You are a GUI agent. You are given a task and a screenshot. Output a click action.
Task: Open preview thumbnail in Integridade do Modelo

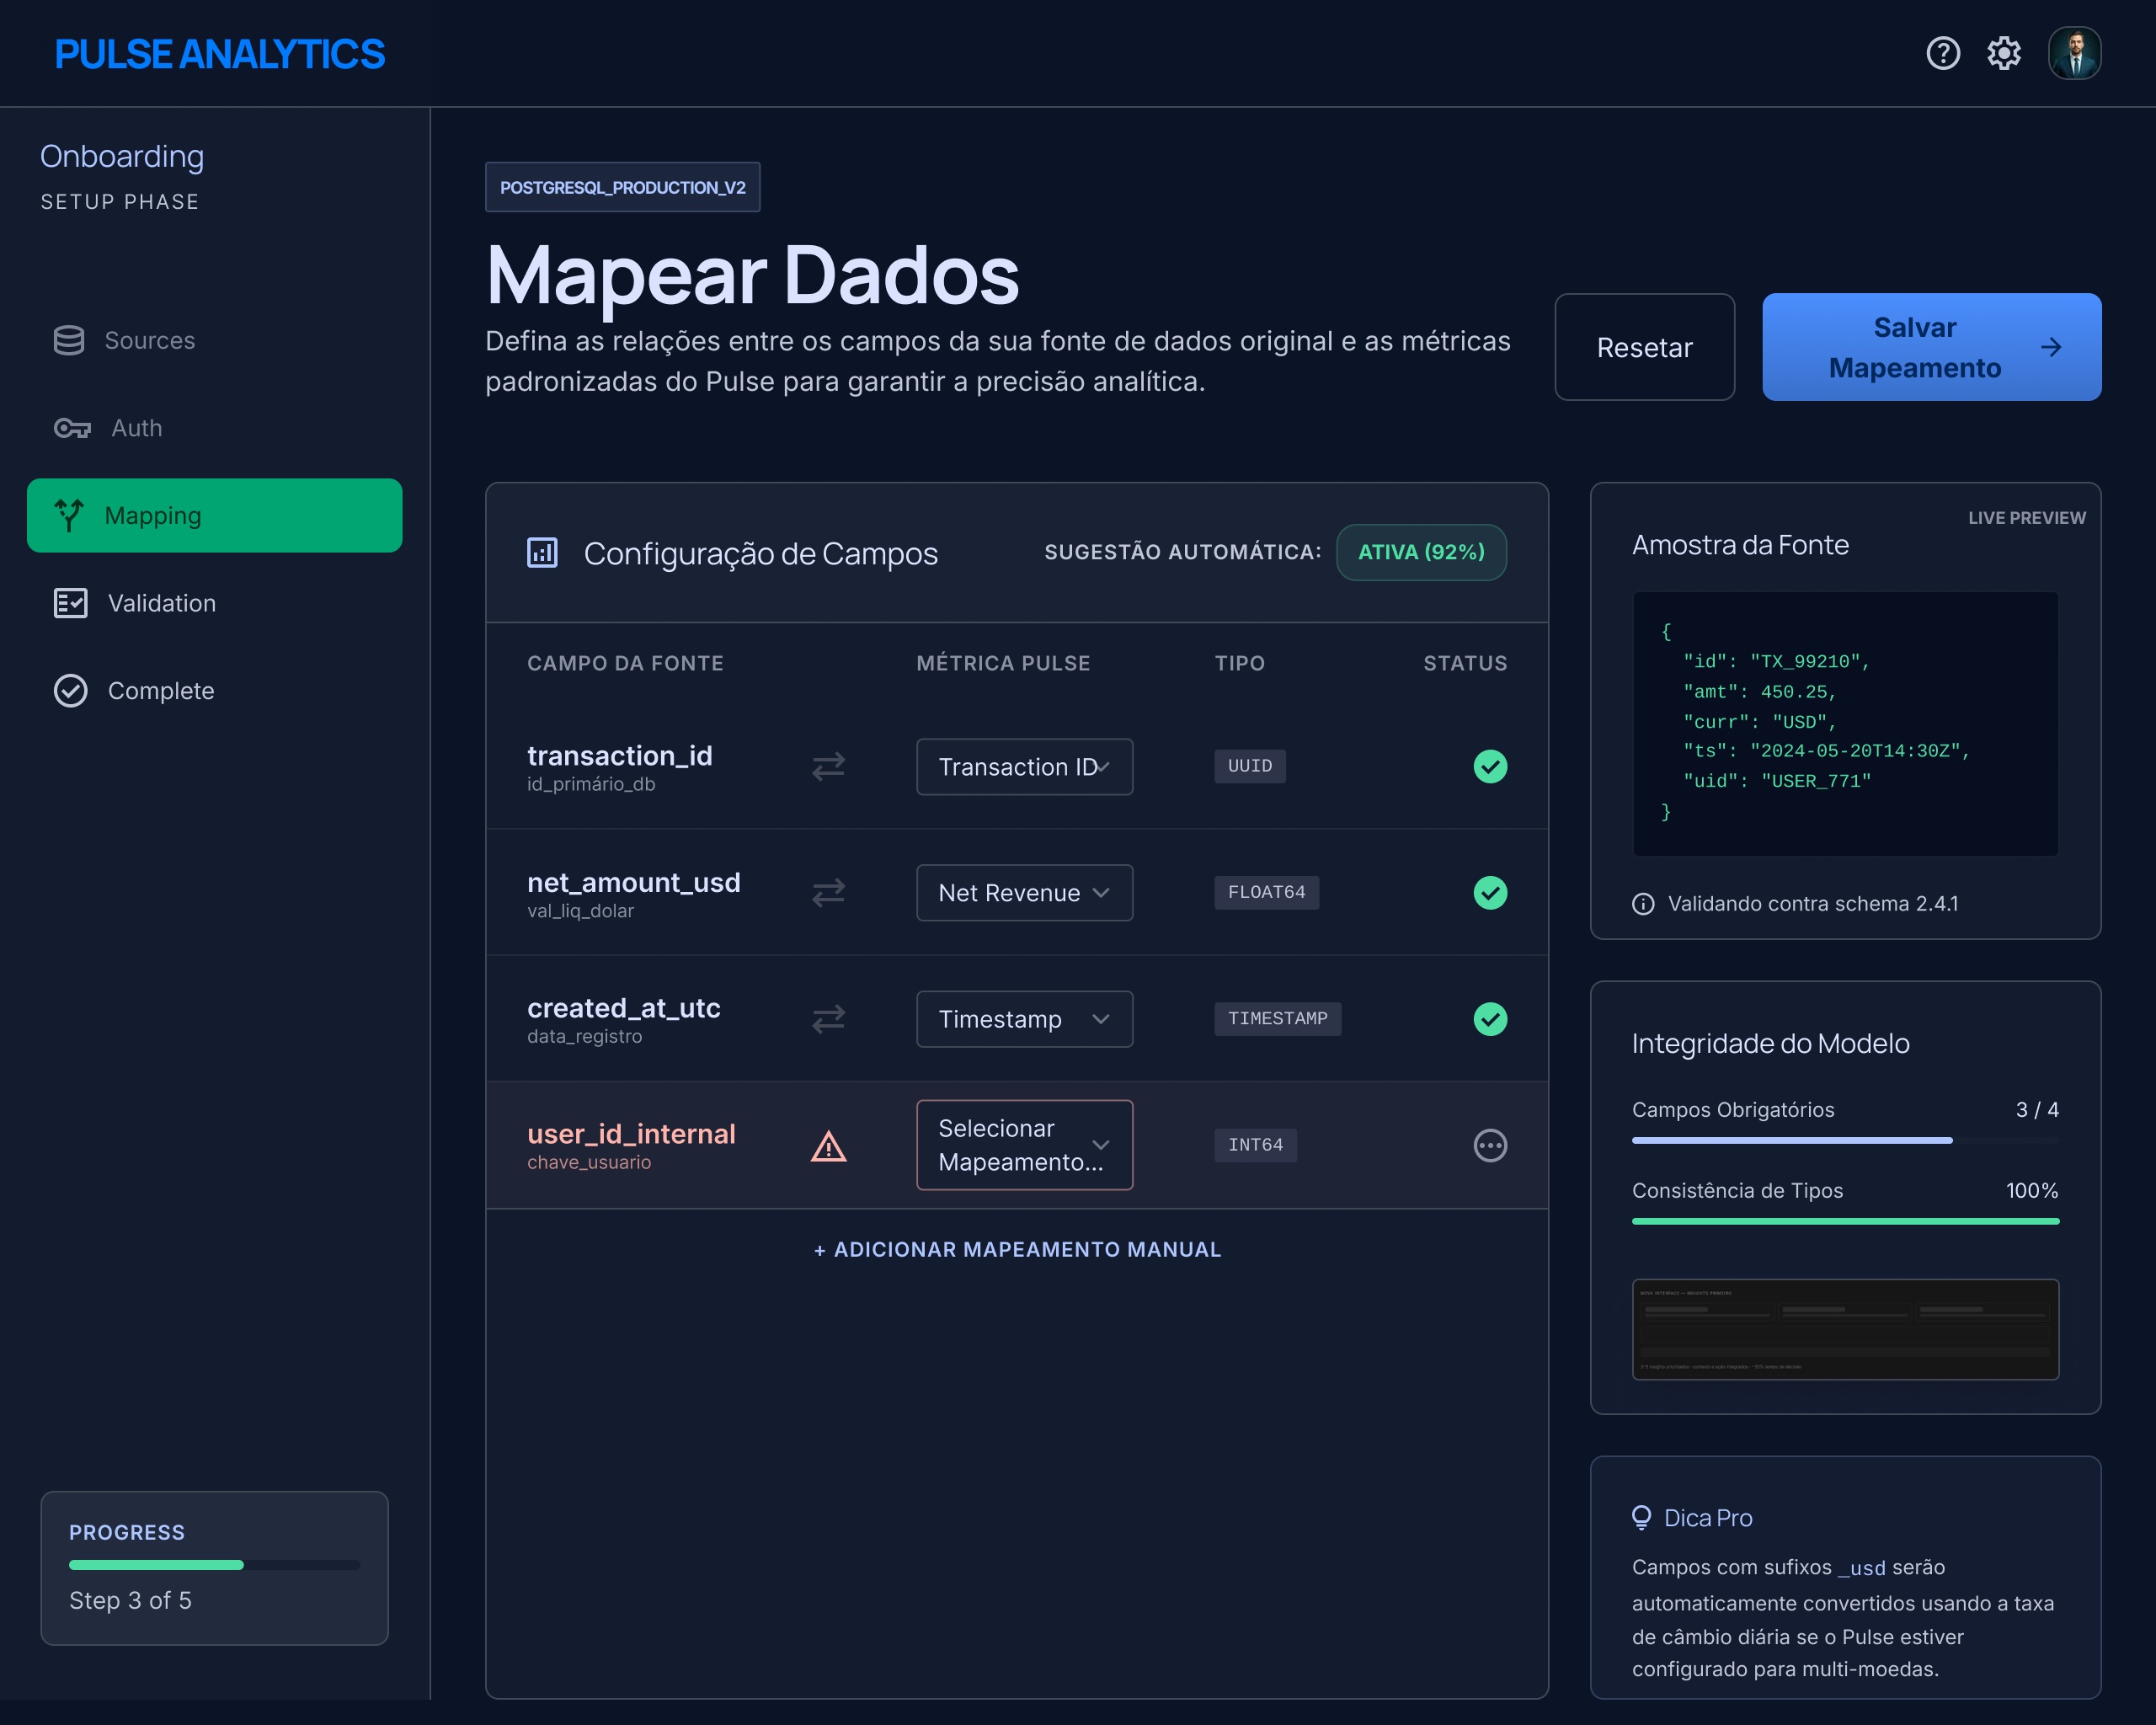point(1845,1329)
